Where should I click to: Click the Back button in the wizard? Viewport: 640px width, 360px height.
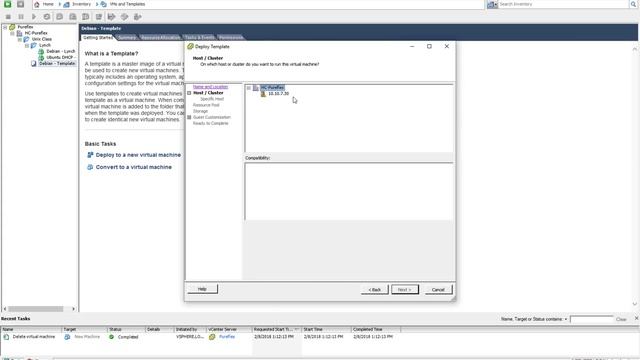(x=375, y=289)
